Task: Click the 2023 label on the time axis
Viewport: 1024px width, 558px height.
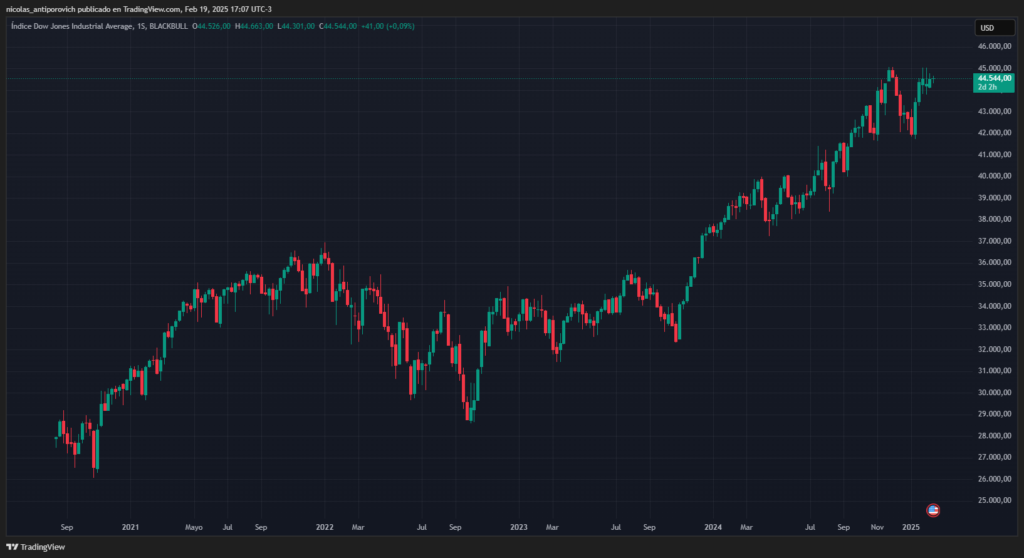Action: [519, 527]
